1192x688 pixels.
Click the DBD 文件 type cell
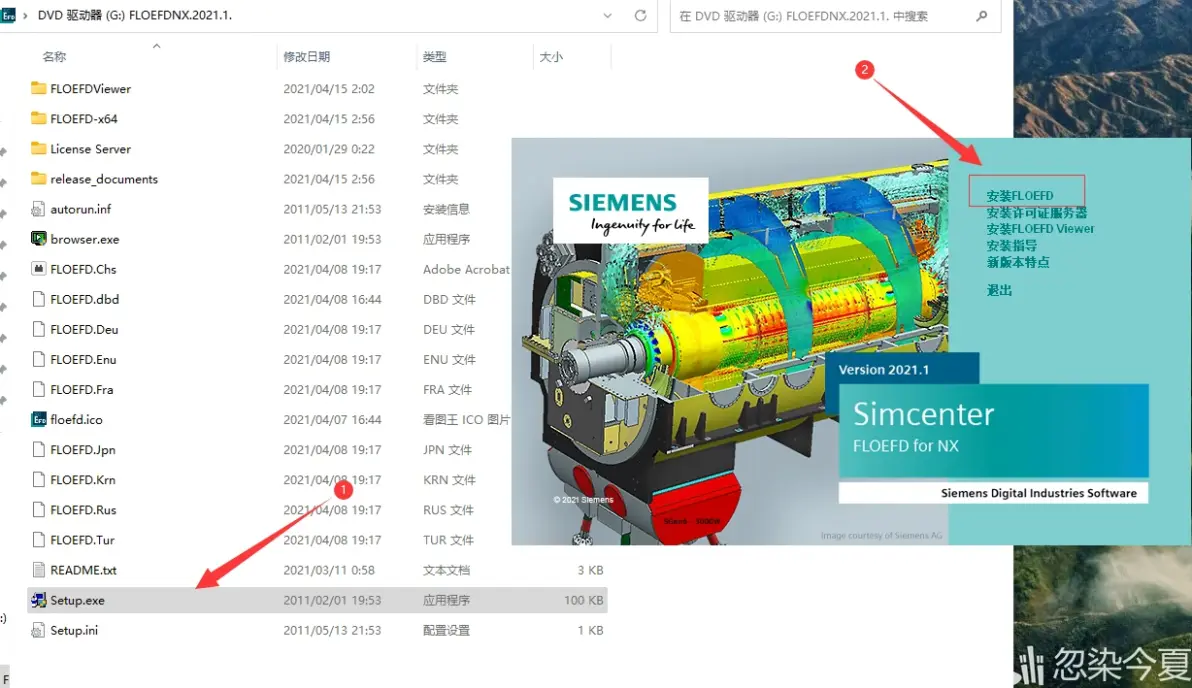[449, 300]
